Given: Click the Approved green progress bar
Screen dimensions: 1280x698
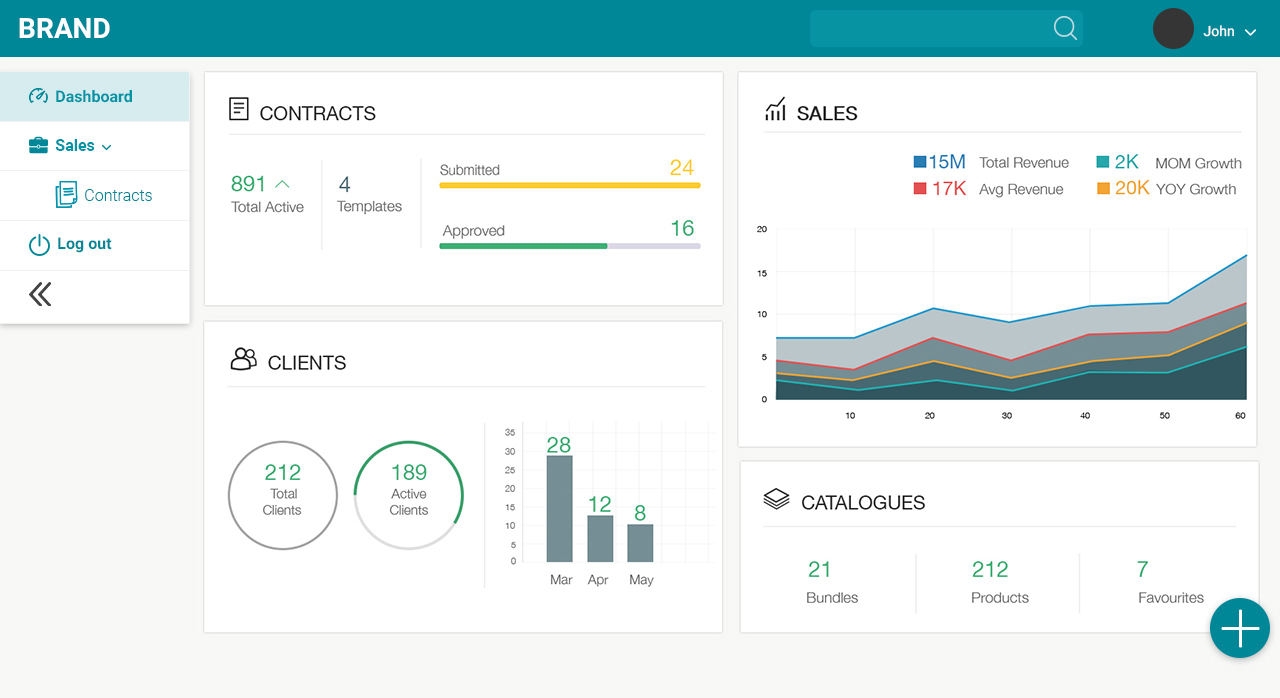Looking at the screenshot, I should click(569, 246).
